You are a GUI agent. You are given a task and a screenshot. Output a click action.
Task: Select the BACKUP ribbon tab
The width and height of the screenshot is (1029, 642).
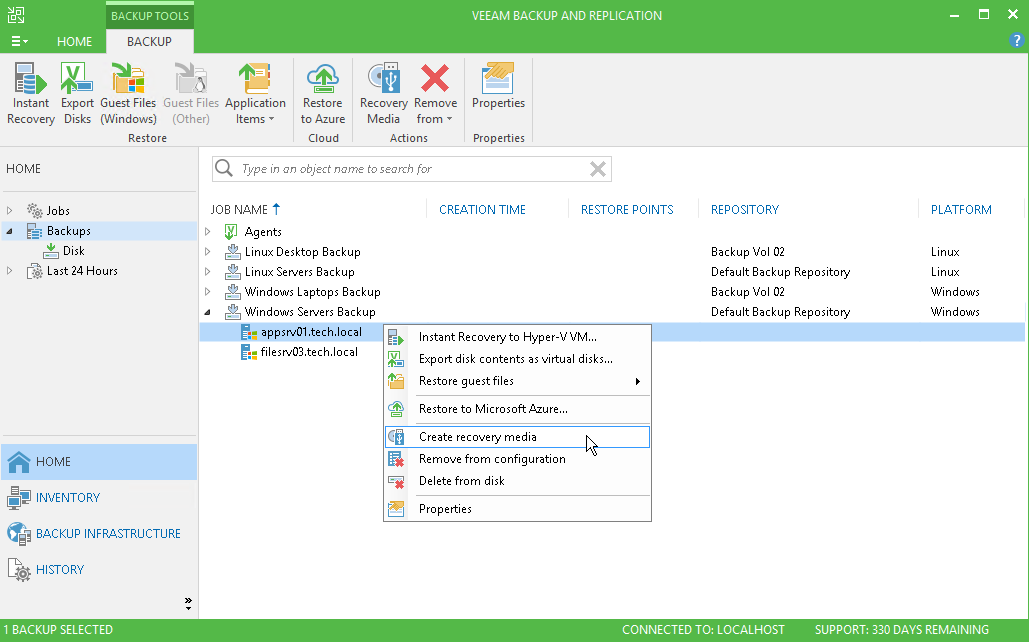coord(149,41)
